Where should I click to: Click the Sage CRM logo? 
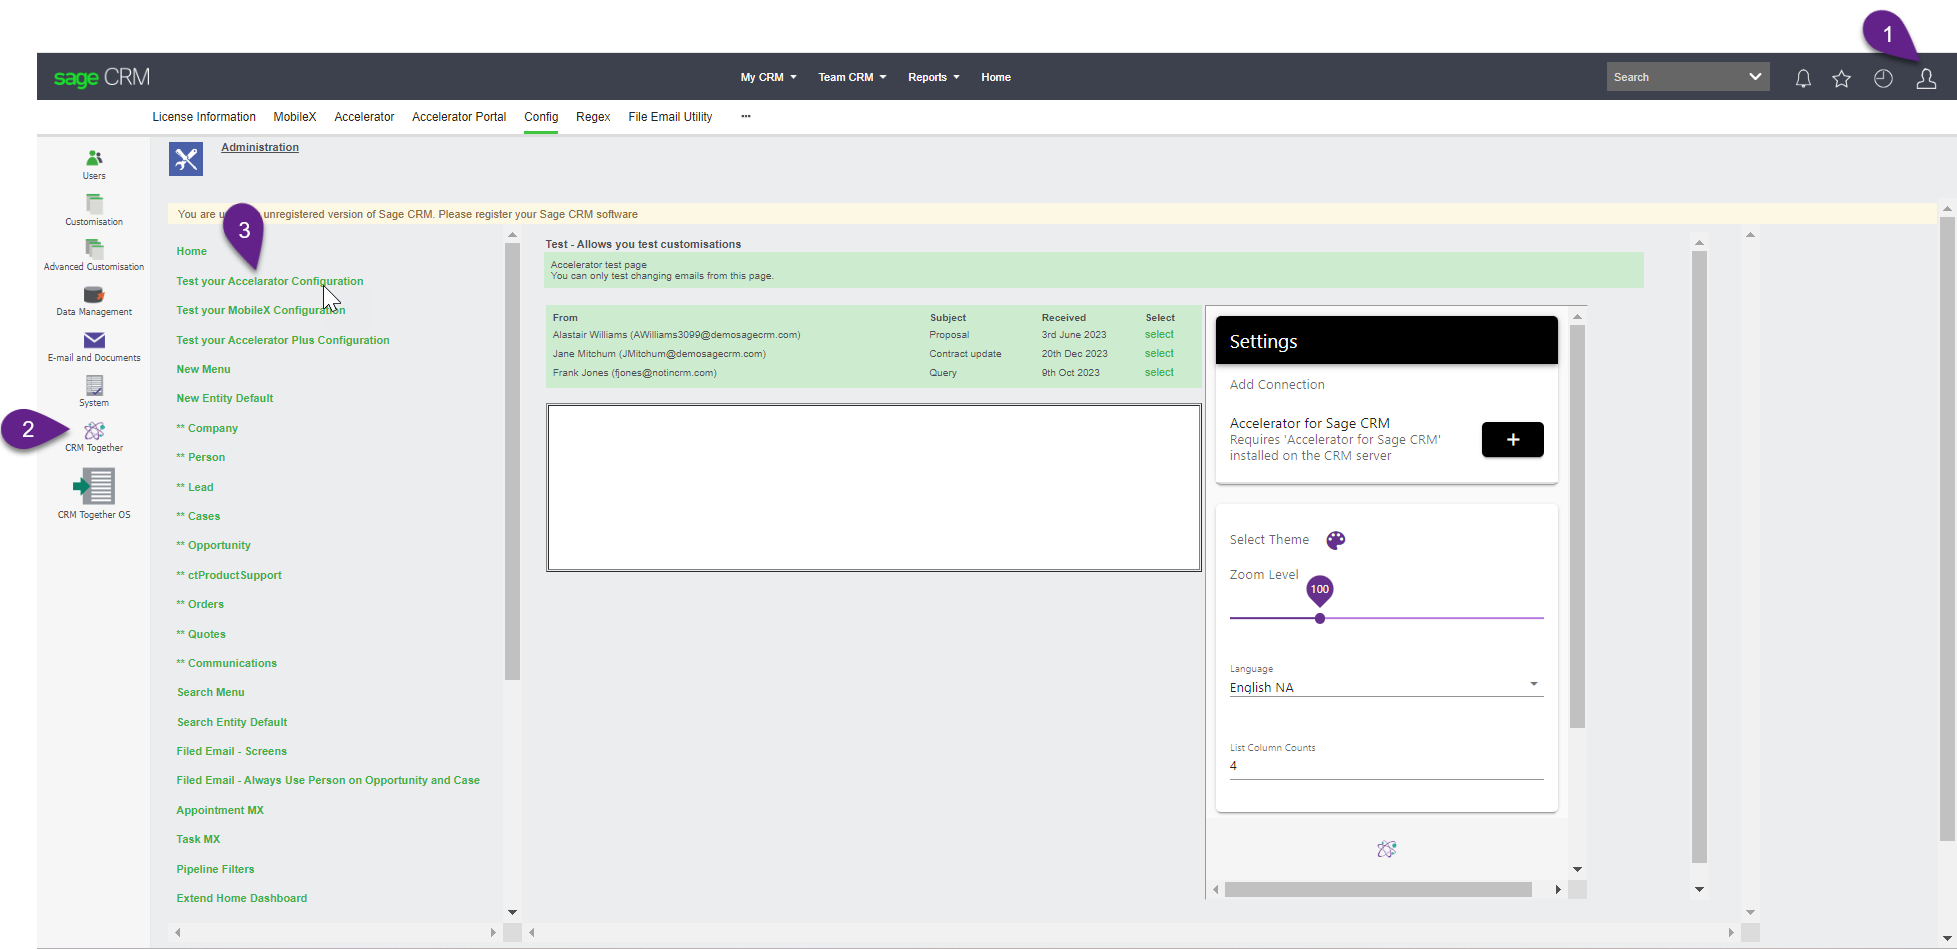pos(102,77)
